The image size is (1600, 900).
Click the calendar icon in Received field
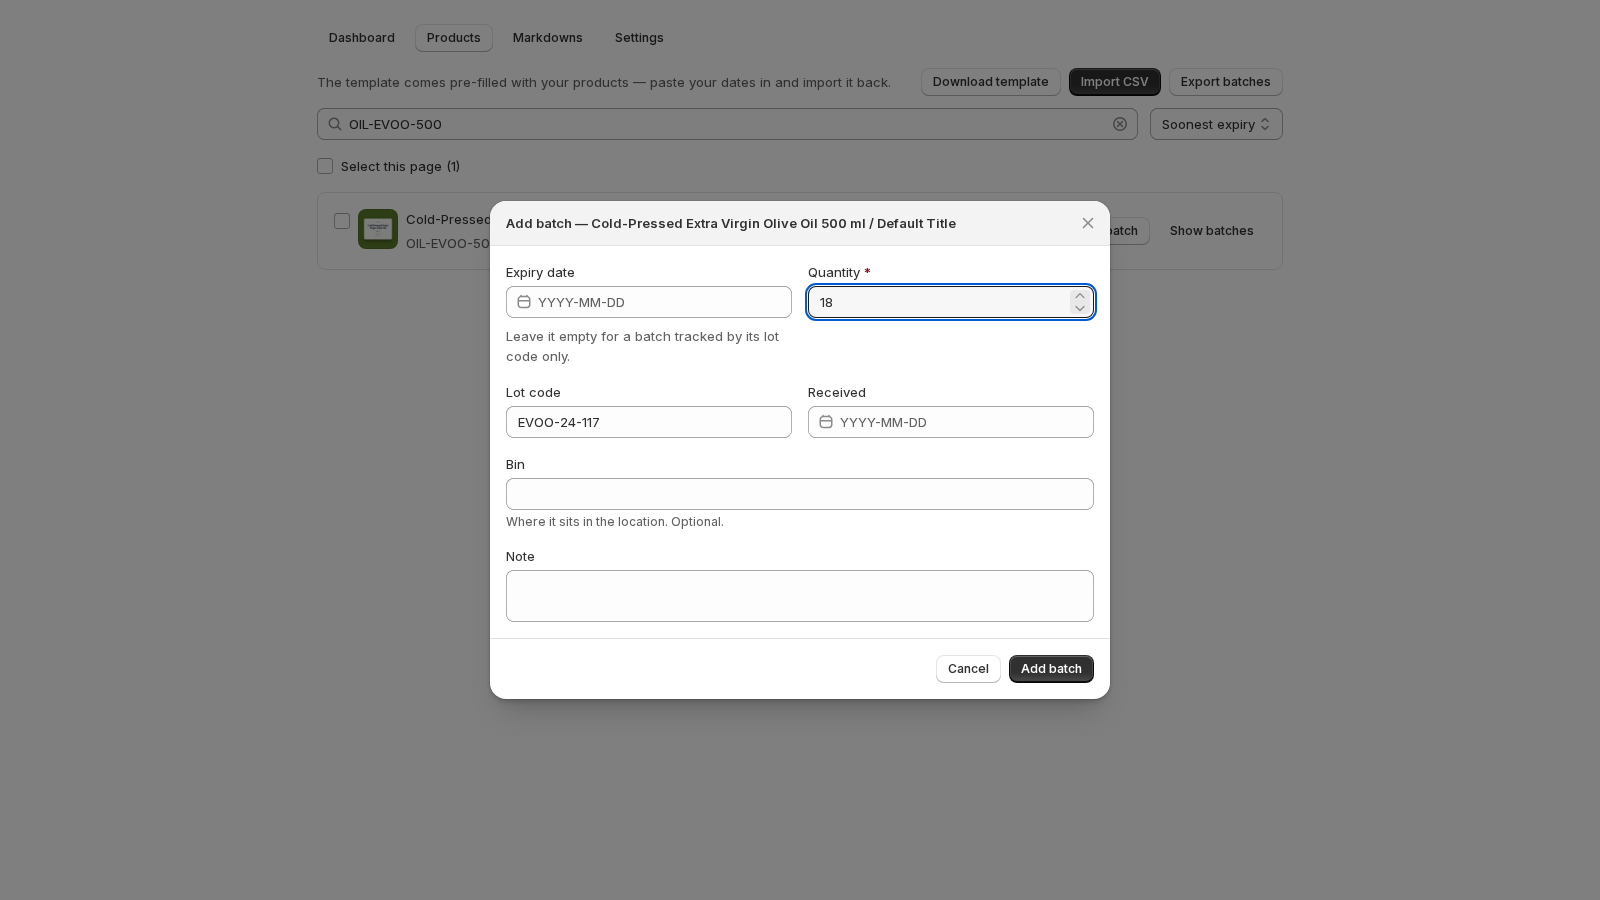tap(826, 422)
